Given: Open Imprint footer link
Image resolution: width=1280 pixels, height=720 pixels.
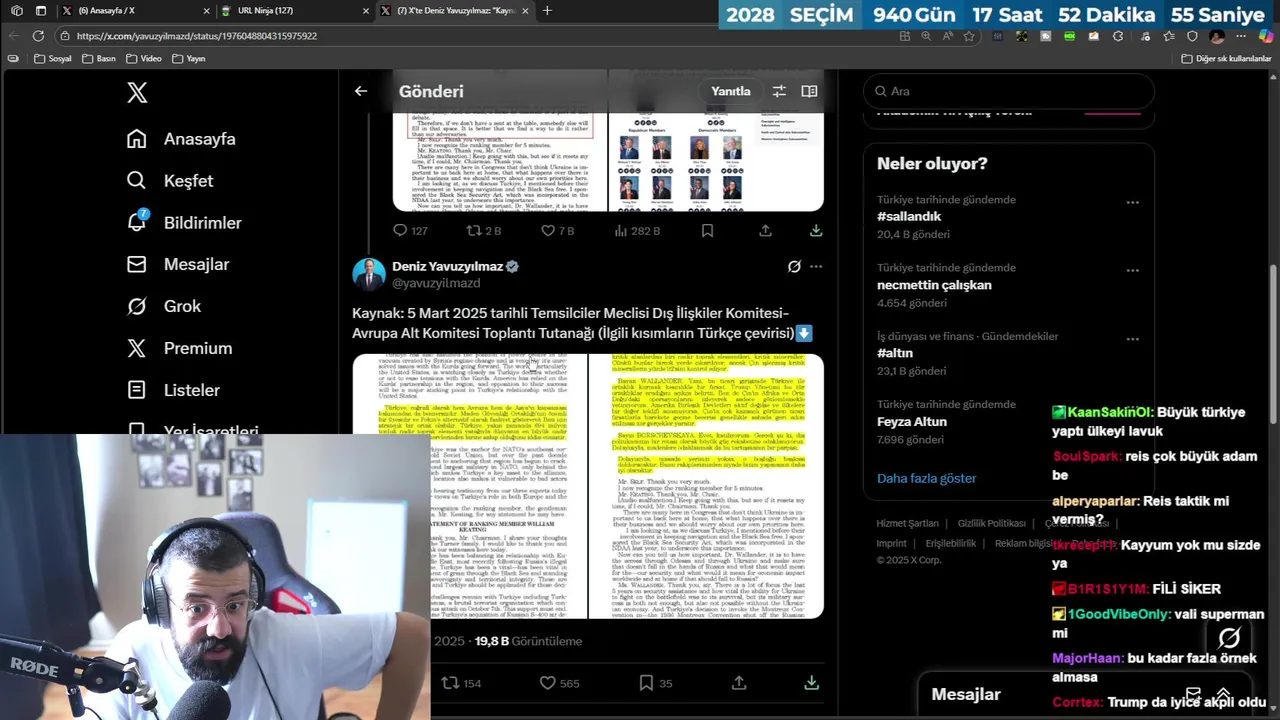Looking at the screenshot, I should pyautogui.click(x=892, y=543).
